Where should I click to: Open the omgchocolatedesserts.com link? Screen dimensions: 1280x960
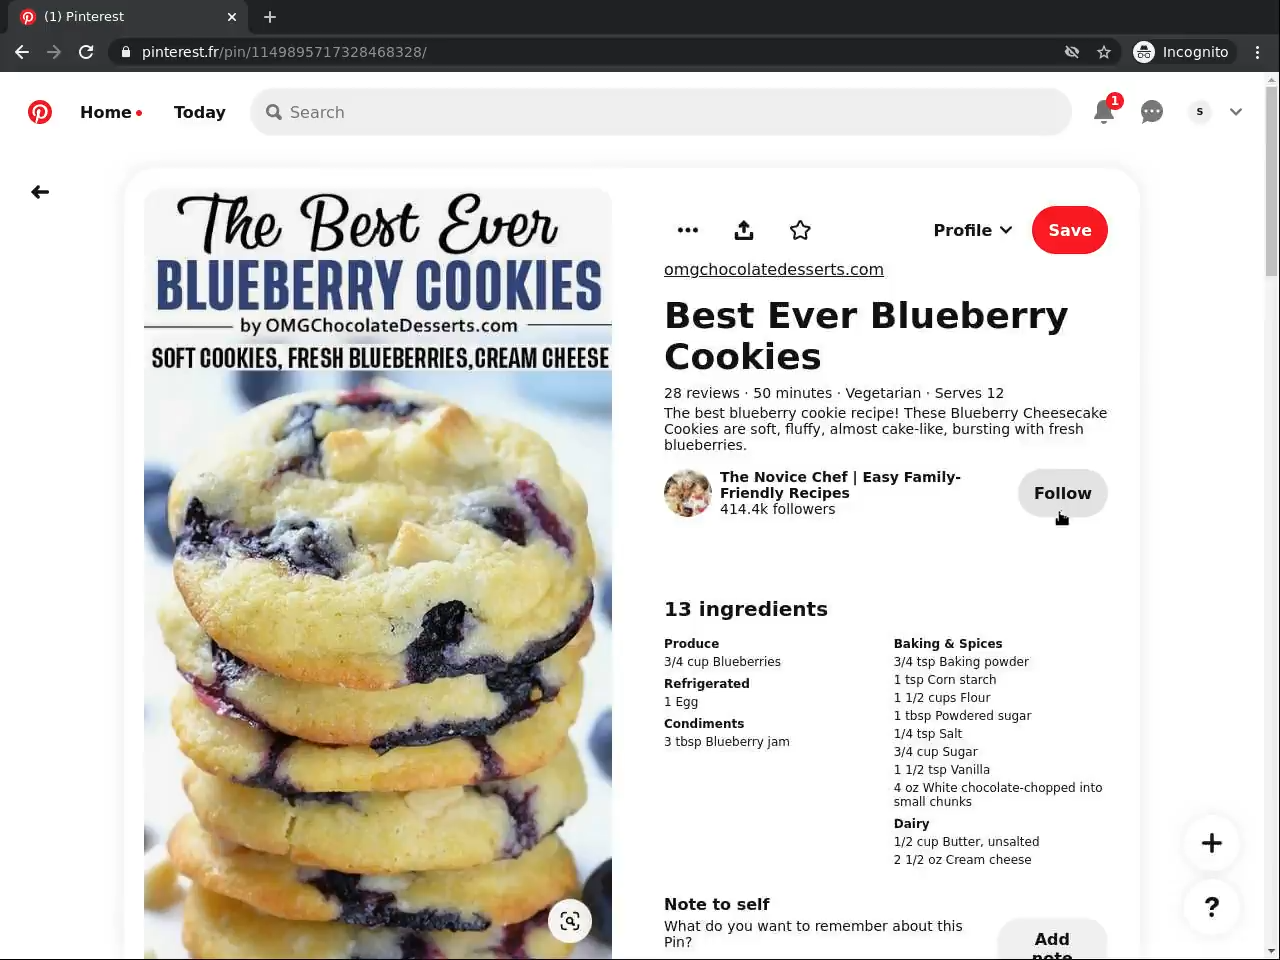click(x=774, y=269)
